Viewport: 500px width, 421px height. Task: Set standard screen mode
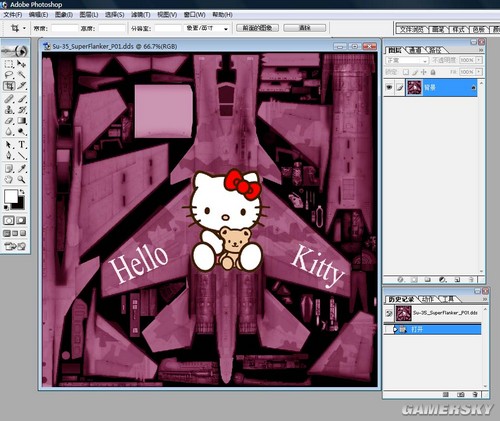pyautogui.click(x=7, y=233)
